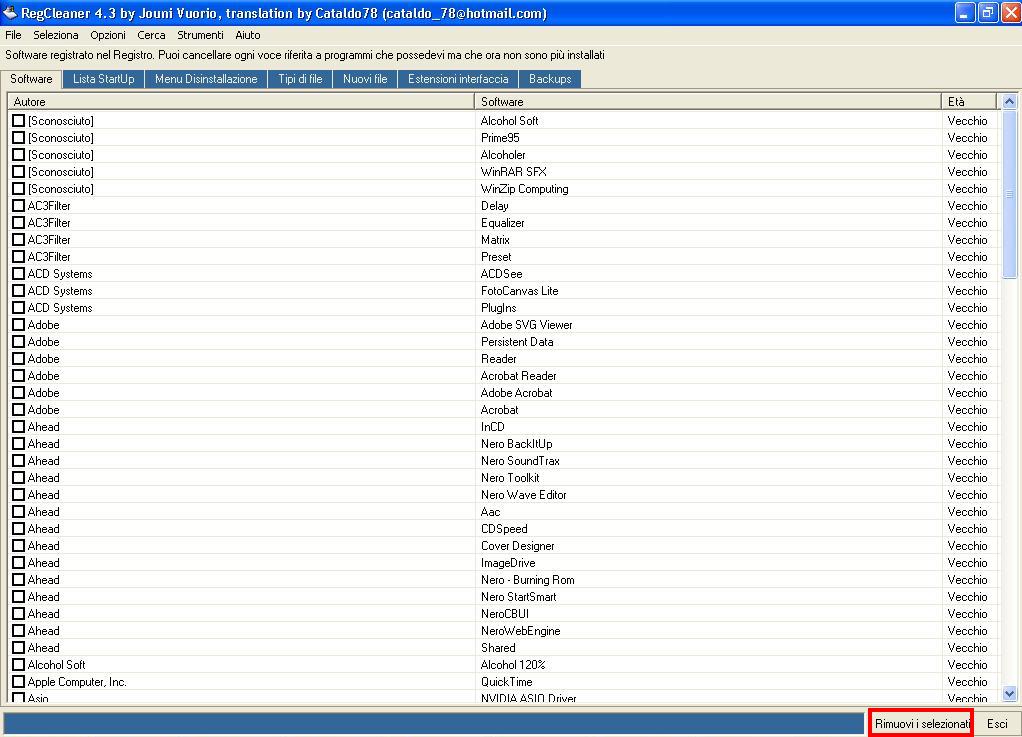1022x737 pixels.
Task: Click the Esci button
Action: coord(997,723)
